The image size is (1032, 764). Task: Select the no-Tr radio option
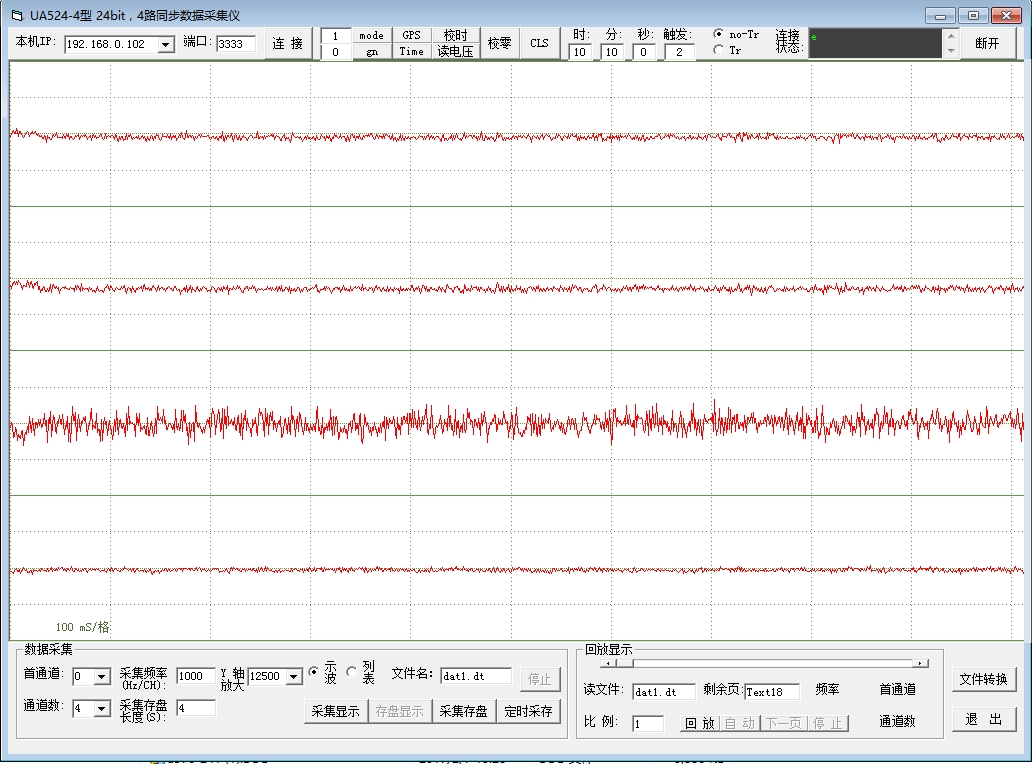719,34
